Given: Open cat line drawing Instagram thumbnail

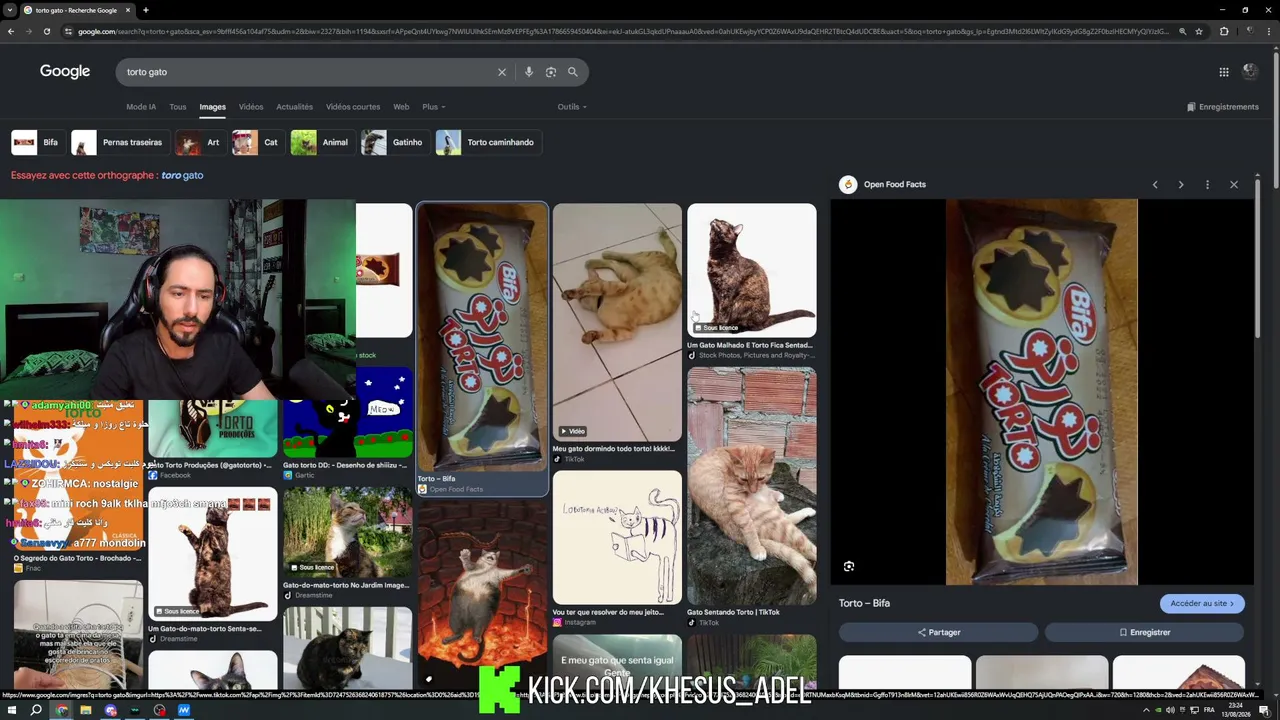Looking at the screenshot, I should 617,538.
